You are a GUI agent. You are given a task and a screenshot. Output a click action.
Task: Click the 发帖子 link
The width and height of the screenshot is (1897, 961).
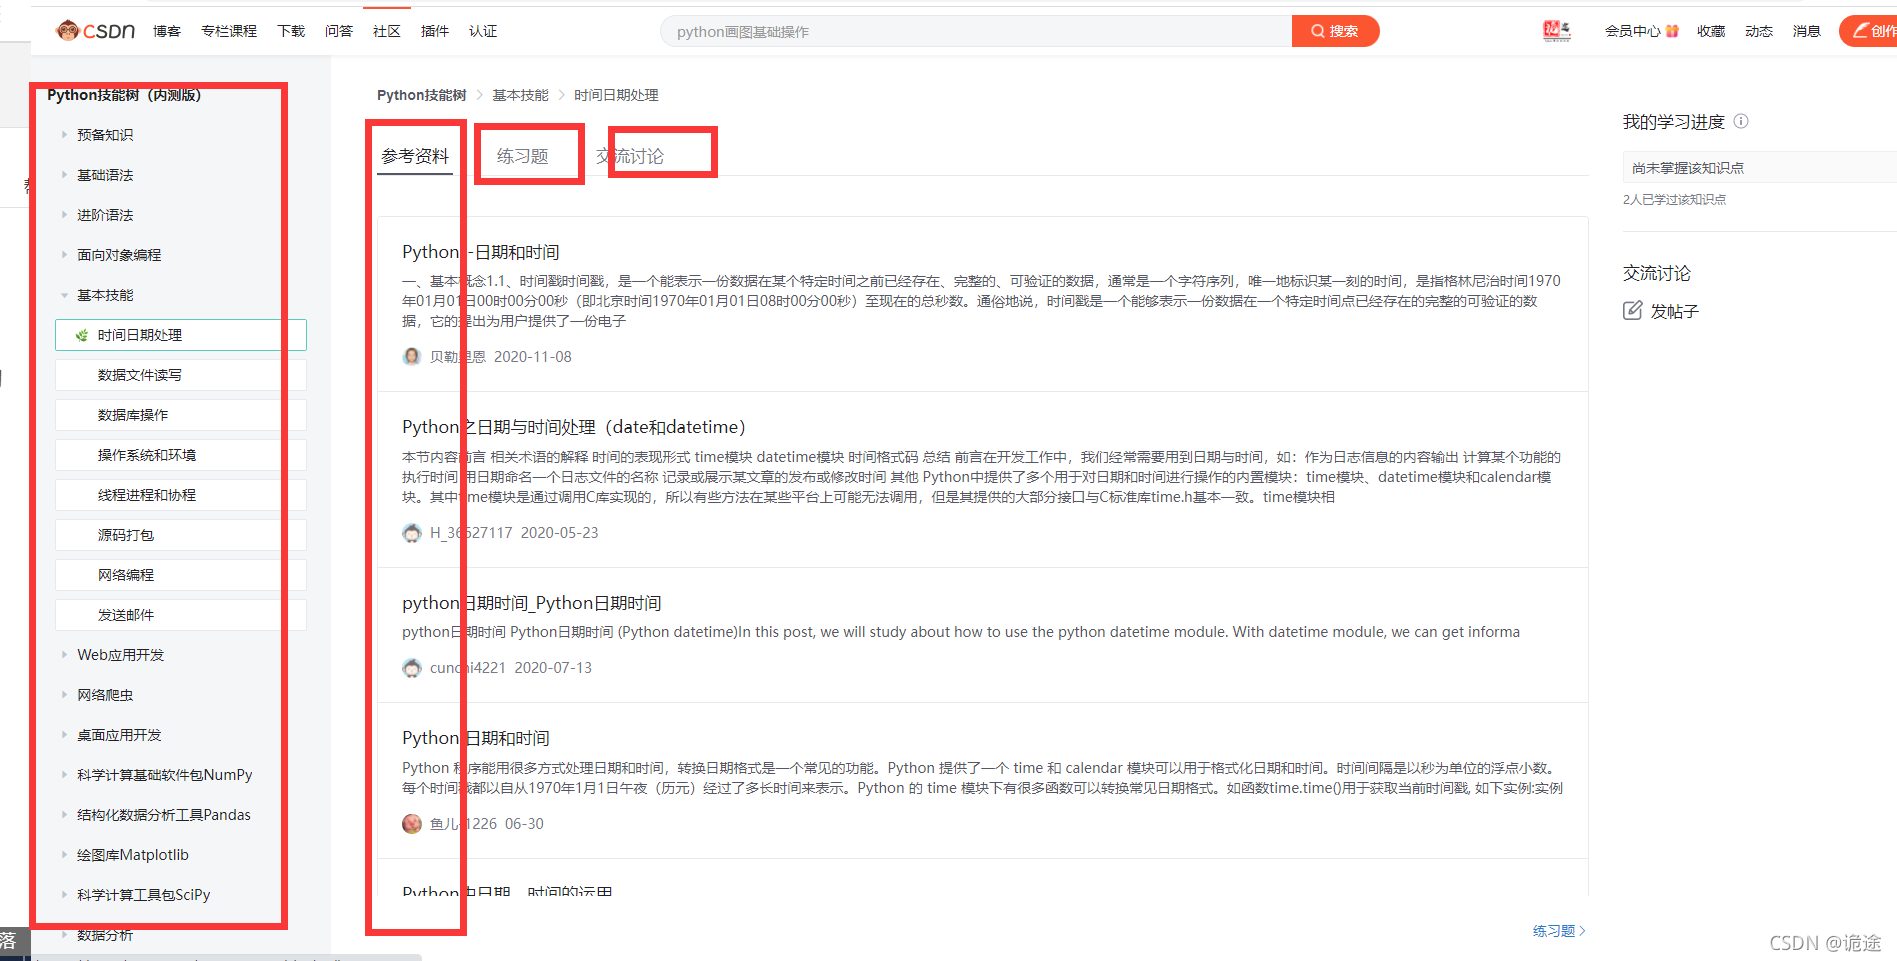coord(1674,311)
